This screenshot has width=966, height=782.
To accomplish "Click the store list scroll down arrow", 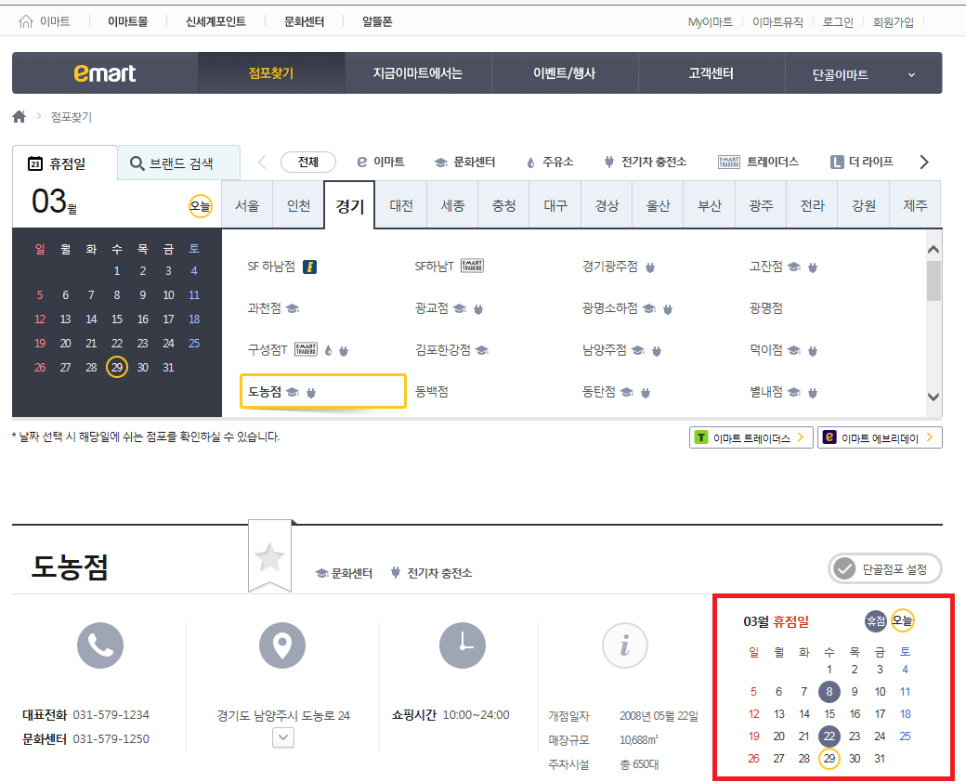I will 933,397.
